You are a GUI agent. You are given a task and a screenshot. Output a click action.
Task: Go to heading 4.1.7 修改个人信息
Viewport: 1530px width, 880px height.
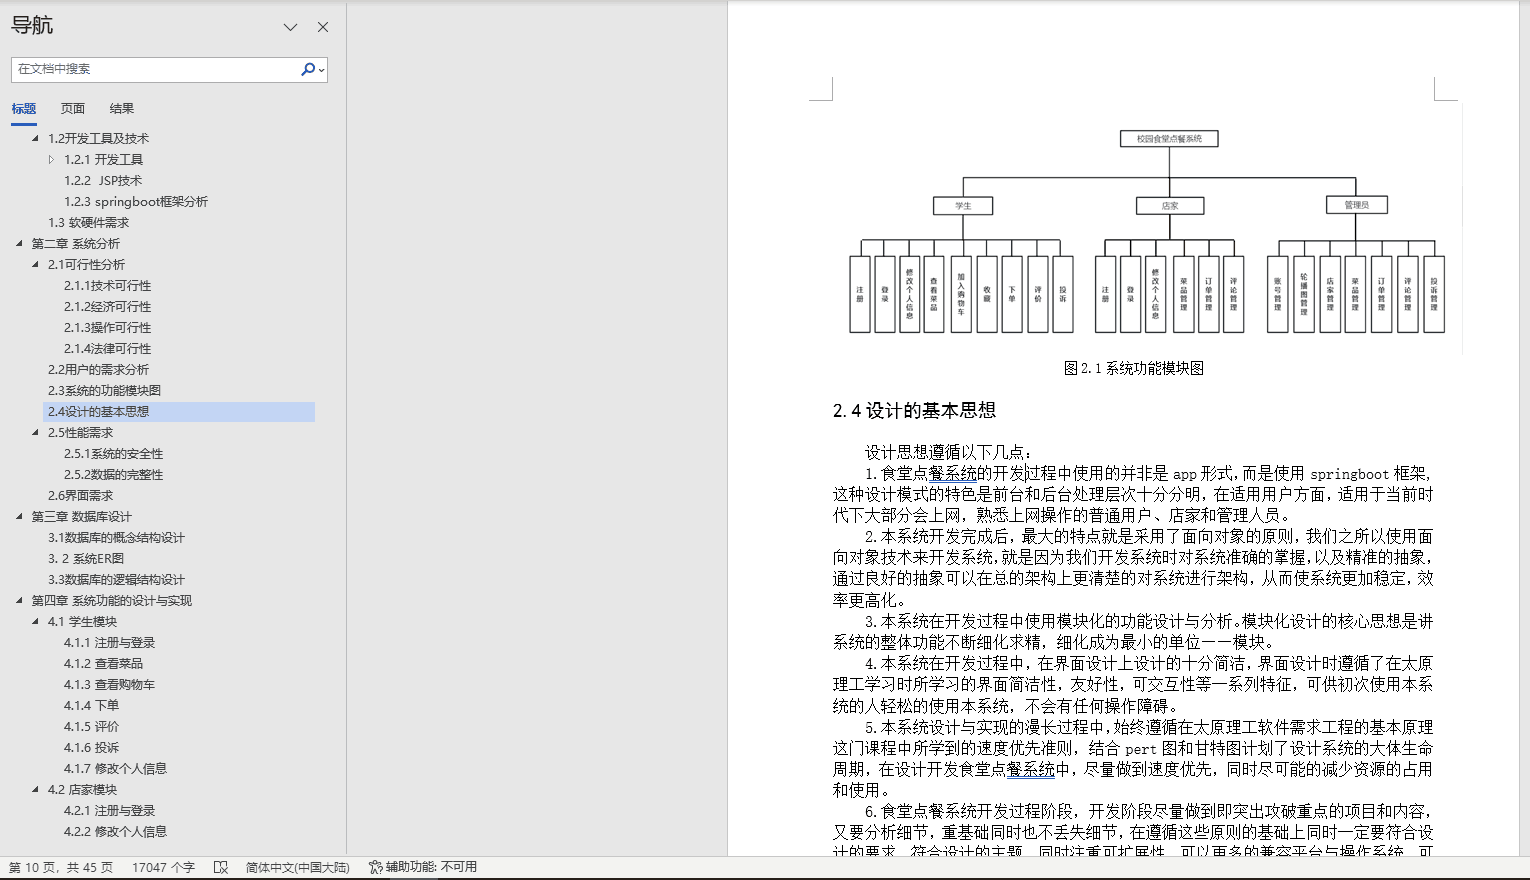[x=115, y=768]
